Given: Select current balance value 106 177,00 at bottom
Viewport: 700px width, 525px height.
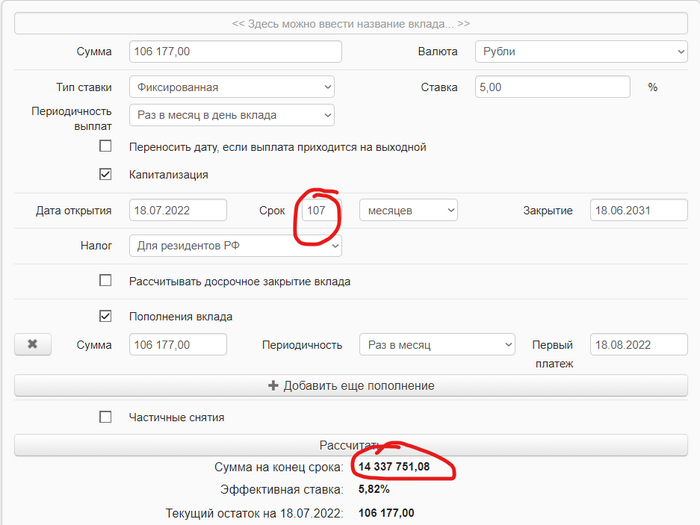Looking at the screenshot, I should pos(386,513).
